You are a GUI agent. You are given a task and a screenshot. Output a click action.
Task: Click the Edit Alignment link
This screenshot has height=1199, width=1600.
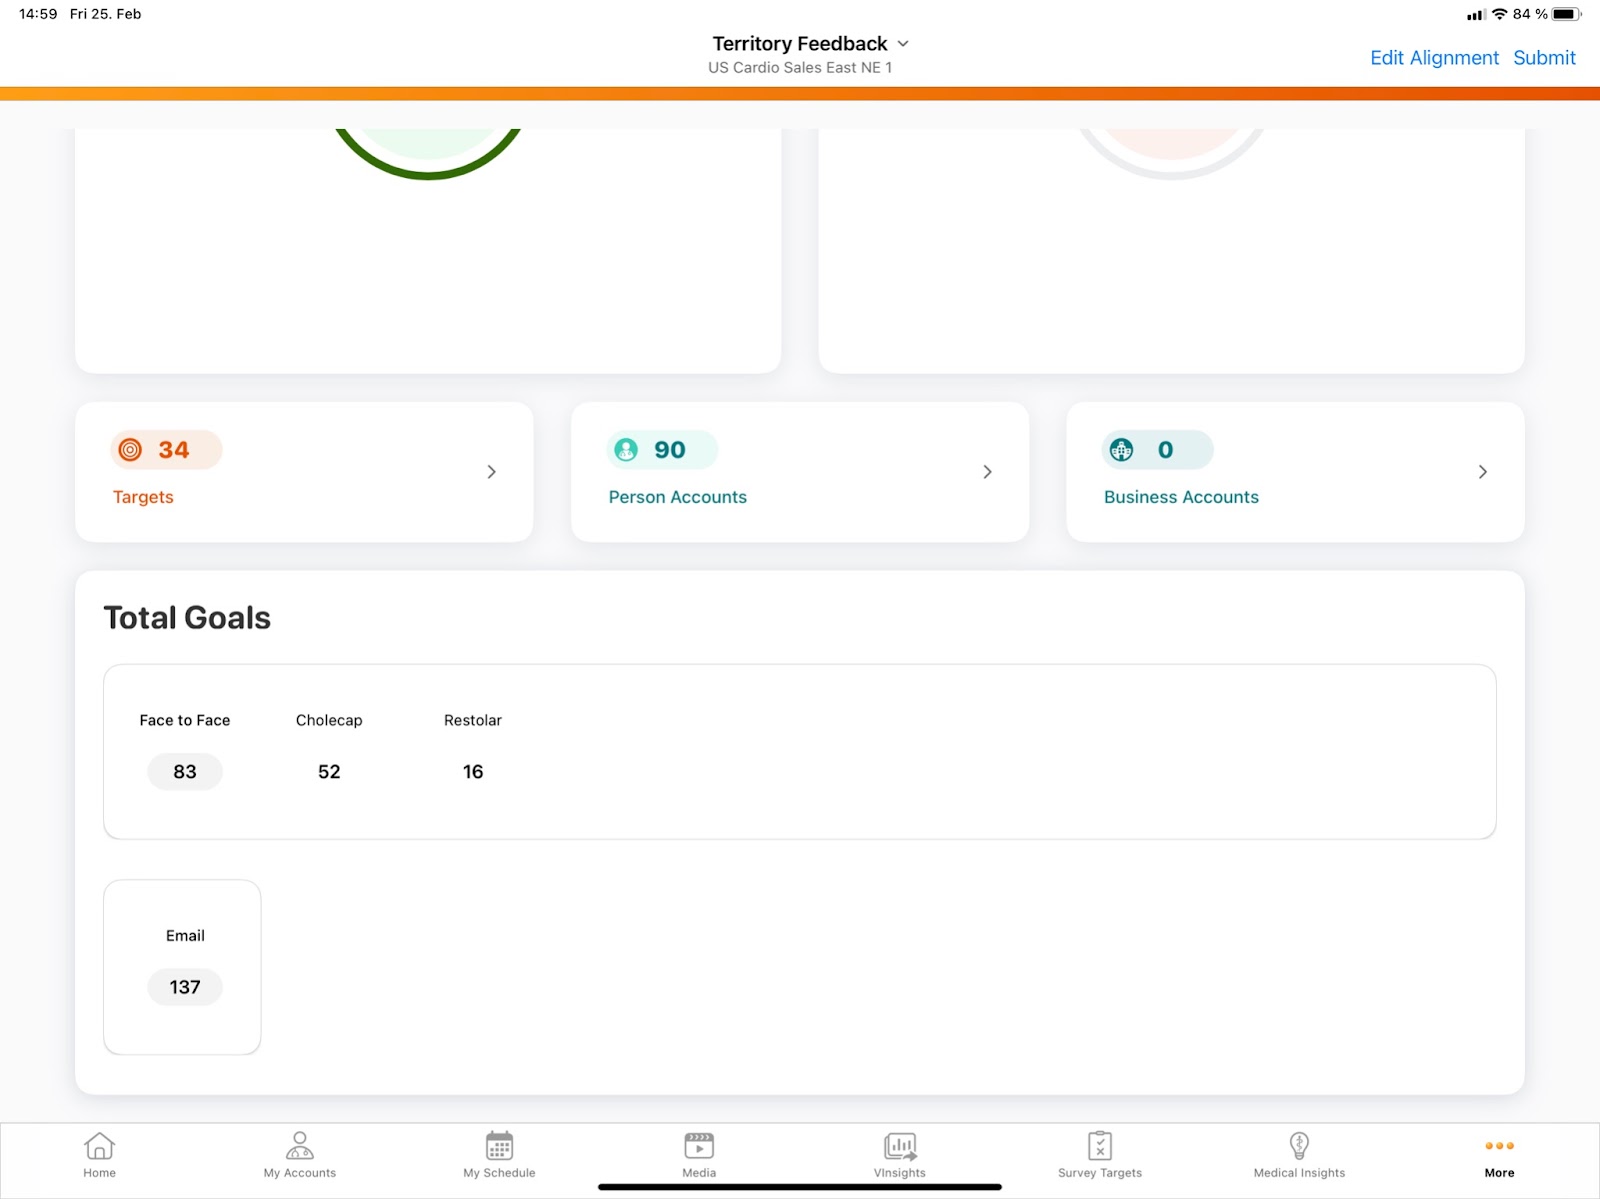pos(1434,58)
